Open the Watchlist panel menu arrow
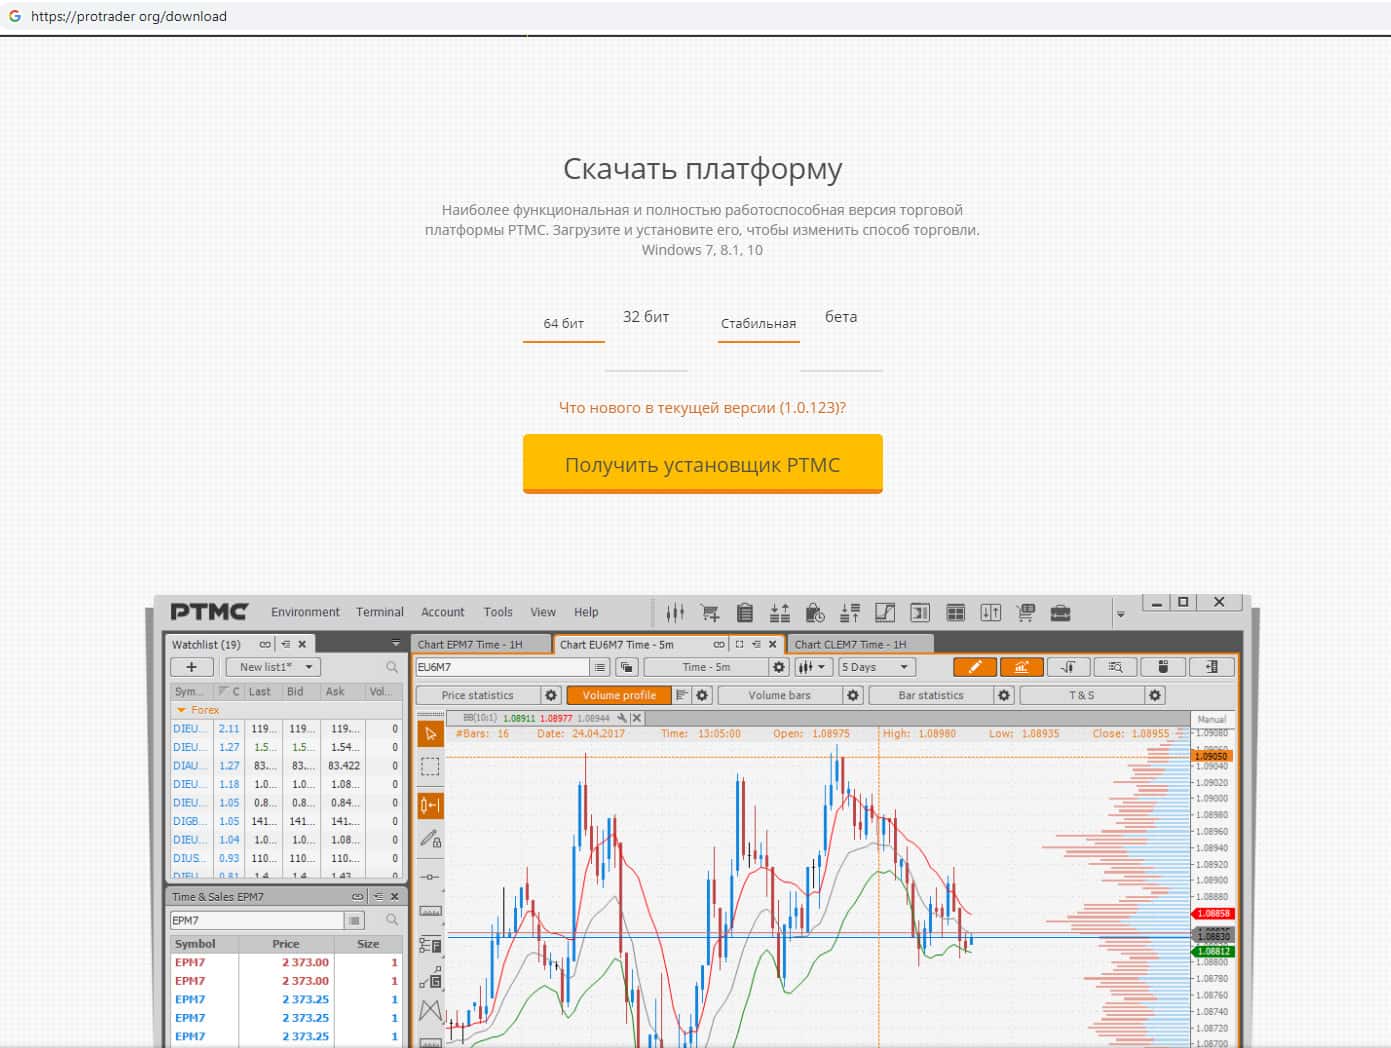This screenshot has width=1391, height=1048. click(x=396, y=643)
